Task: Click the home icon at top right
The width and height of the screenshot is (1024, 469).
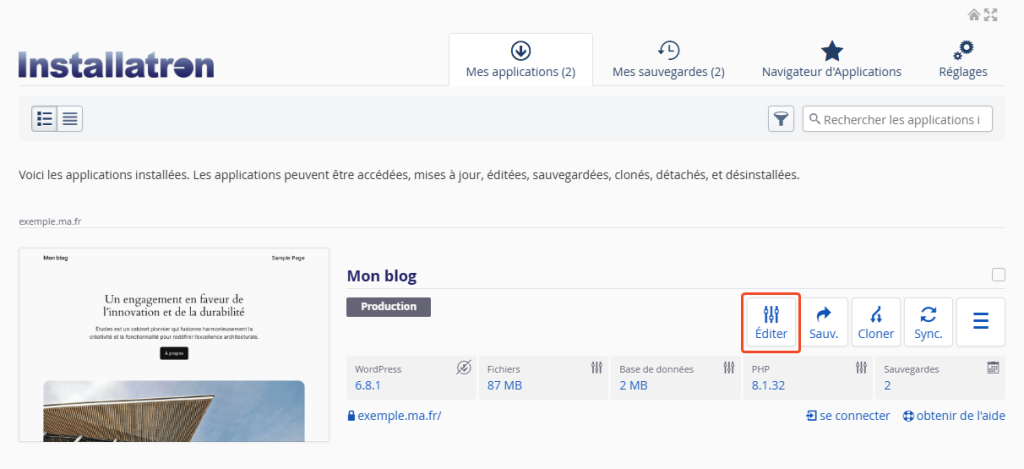Action: coord(974,15)
